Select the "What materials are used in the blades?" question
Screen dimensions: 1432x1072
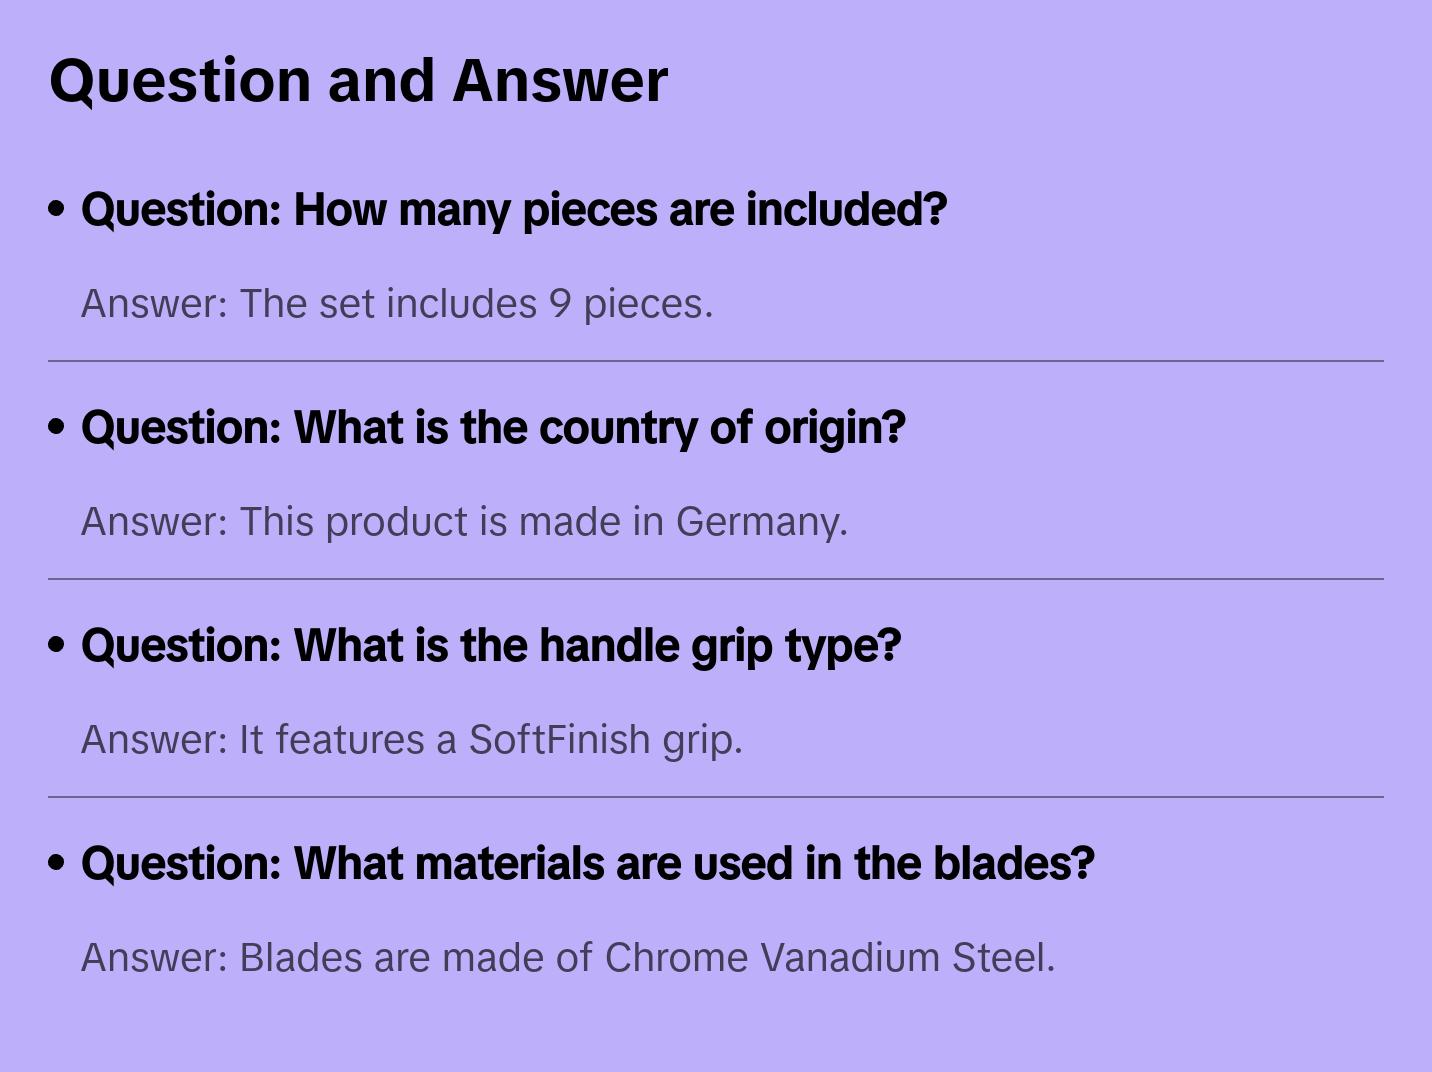tap(588, 864)
